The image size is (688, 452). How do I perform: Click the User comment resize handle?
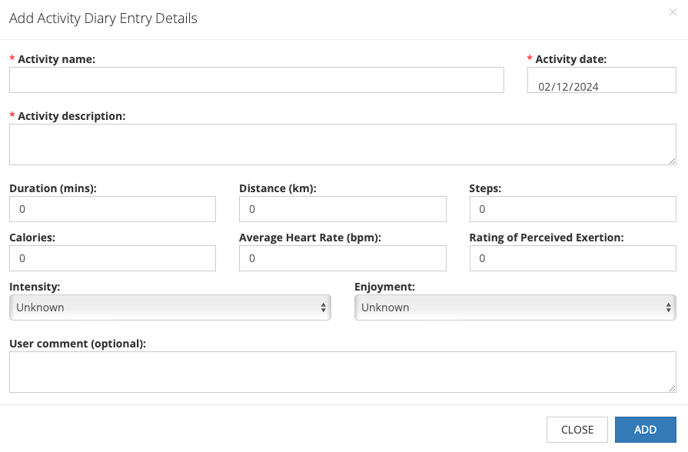[x=672, y=388]
